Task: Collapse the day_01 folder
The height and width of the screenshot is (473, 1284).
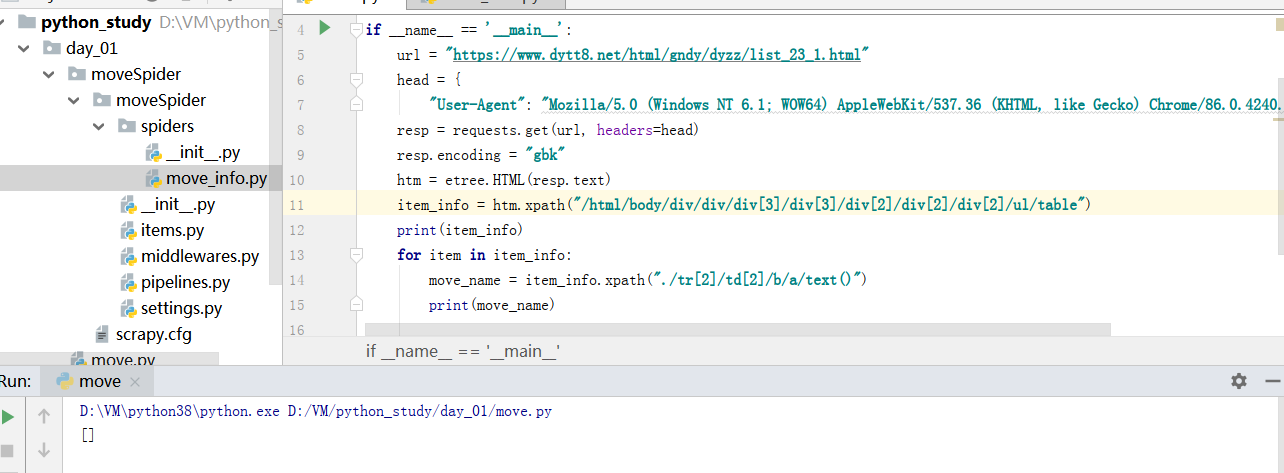Action: (x=23, y=48)
